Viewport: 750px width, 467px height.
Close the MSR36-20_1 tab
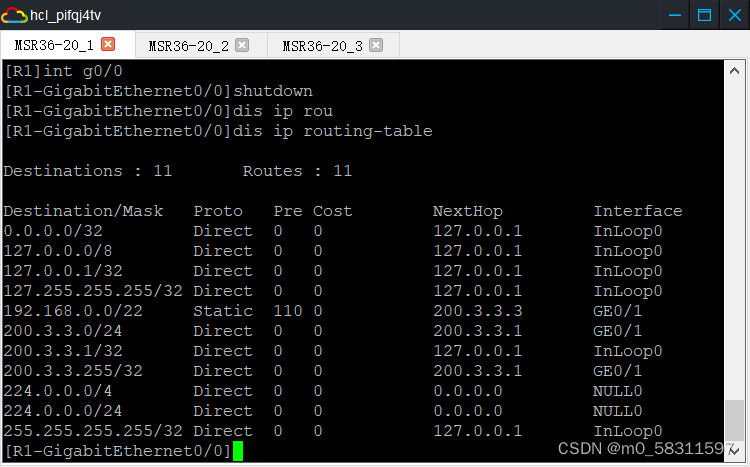point(108,44)
